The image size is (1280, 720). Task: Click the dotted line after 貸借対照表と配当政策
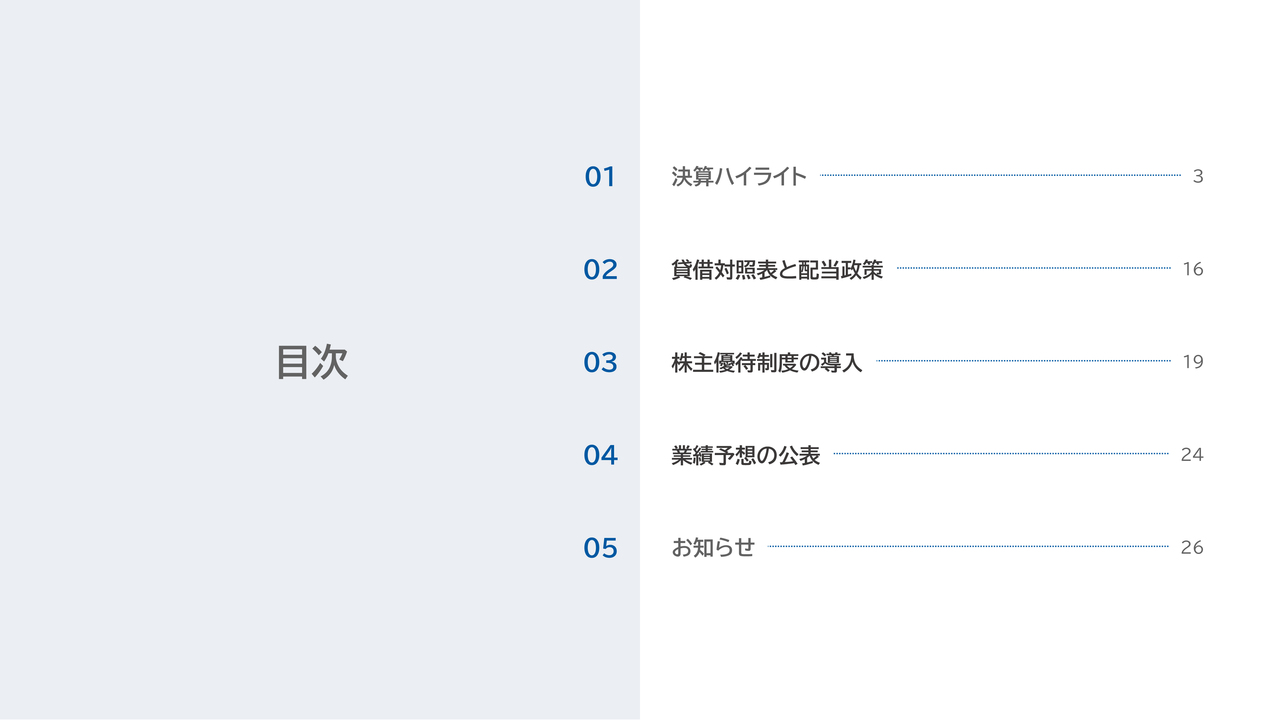tap(1033, 268)
